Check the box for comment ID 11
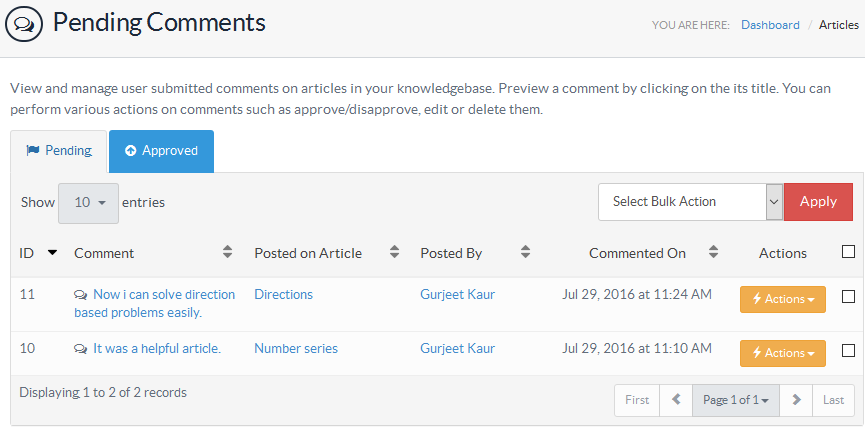The image size is (865, 427). [x=848, y=296]
